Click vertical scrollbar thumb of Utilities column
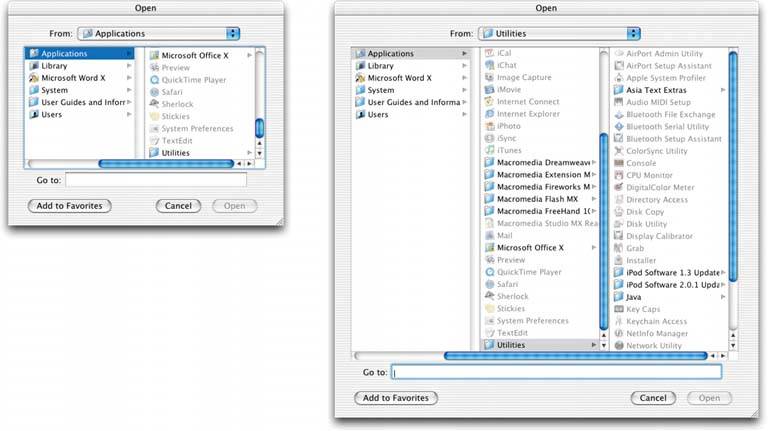This screenshot has width=768, height=431. (x=733, y=167)
